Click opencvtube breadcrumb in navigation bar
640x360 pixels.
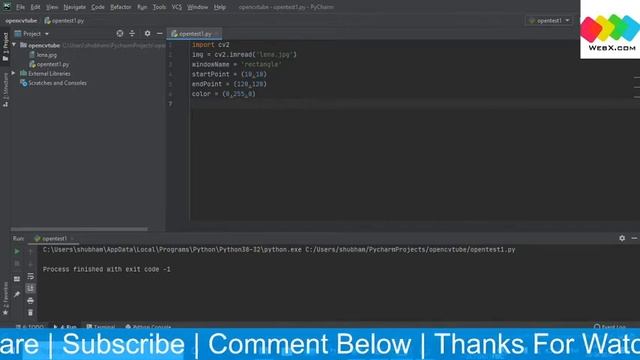[21, 20]
